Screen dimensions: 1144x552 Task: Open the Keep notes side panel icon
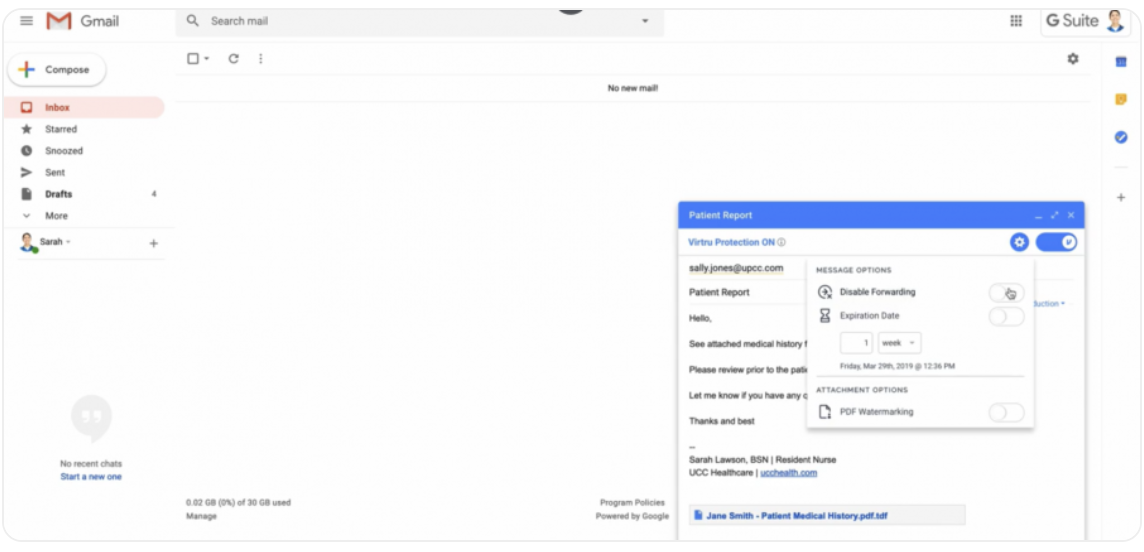1121,99
